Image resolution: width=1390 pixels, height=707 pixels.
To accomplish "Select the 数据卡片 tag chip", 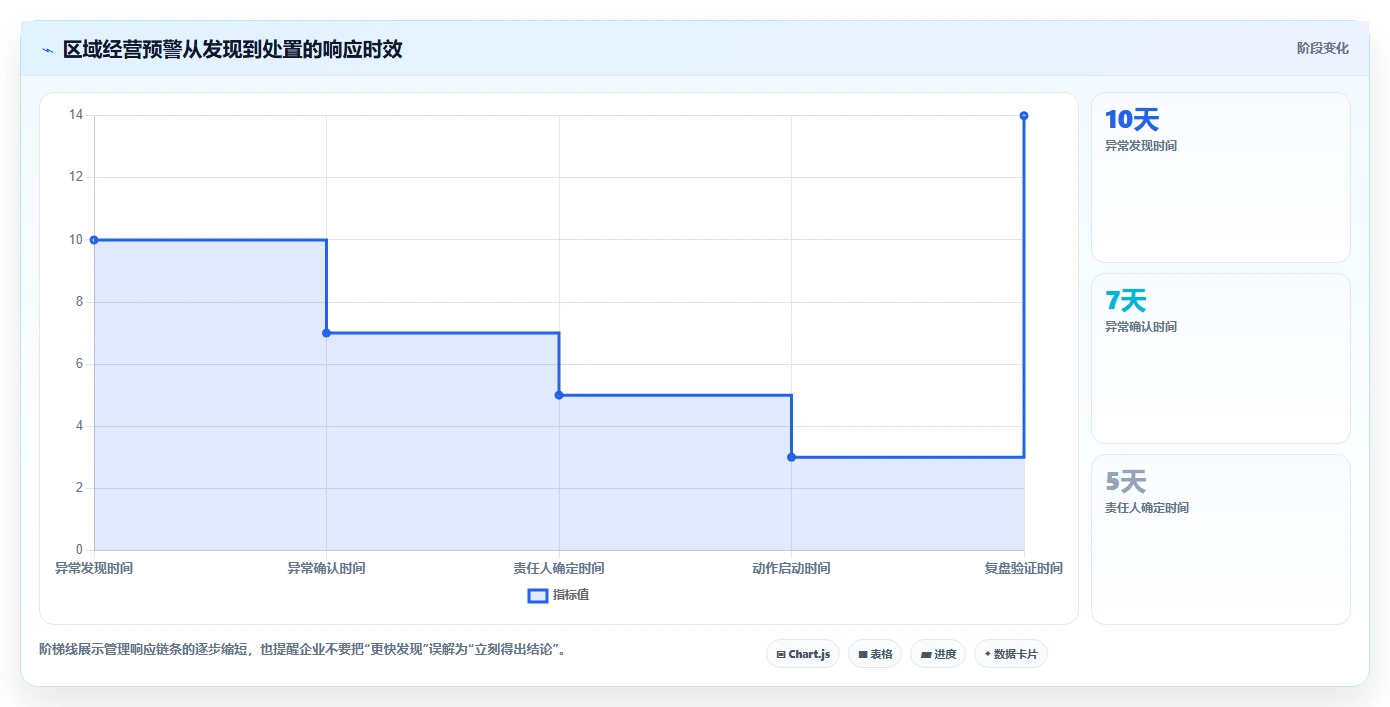I will click(1011, 654).
